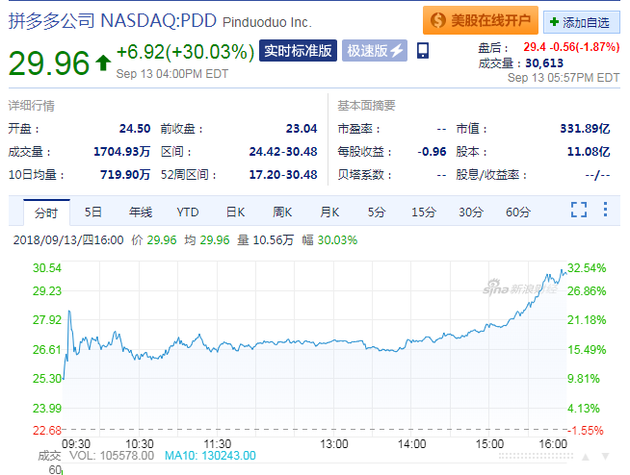Click the 基本面摘要 section heading
The width and height of the screenshot is (630, 475).
(366, 106)
